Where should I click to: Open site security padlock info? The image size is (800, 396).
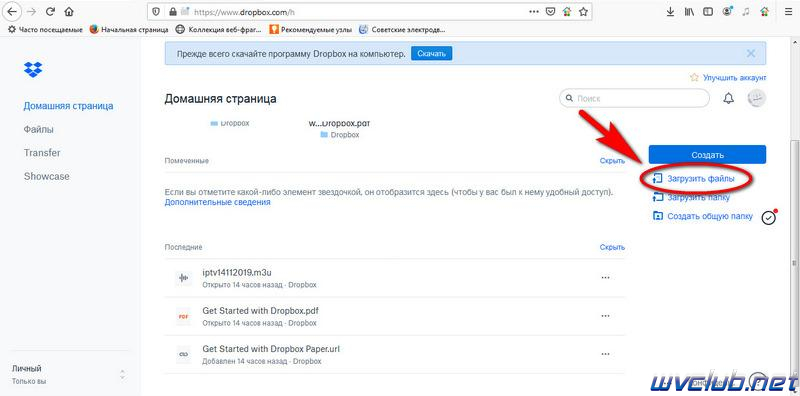(172, 11)
